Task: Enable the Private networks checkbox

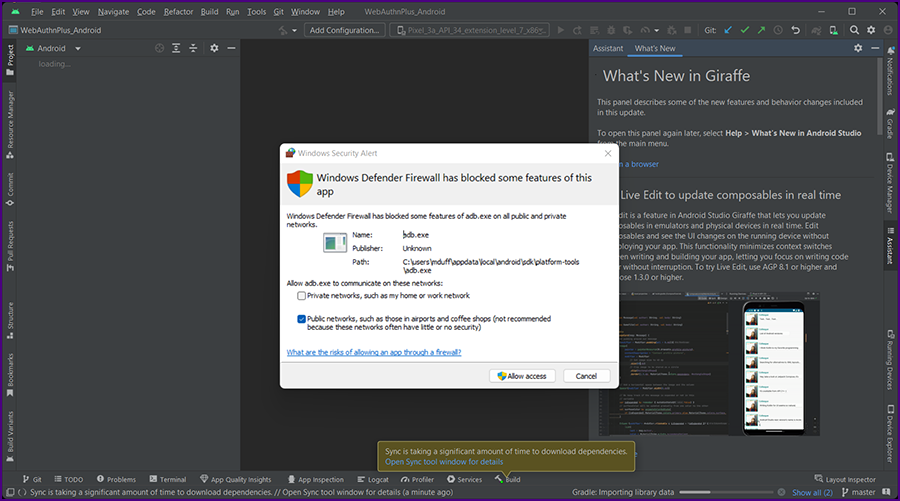Action: coord(301,296)
